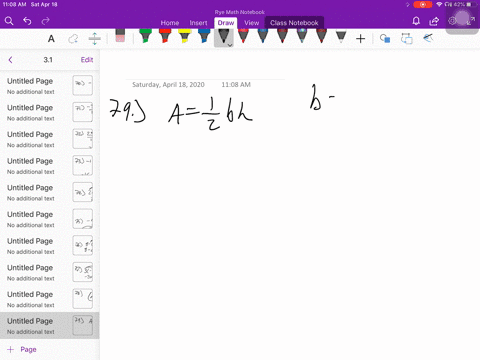Tap the red screen recording indicator

click(423, 4)
